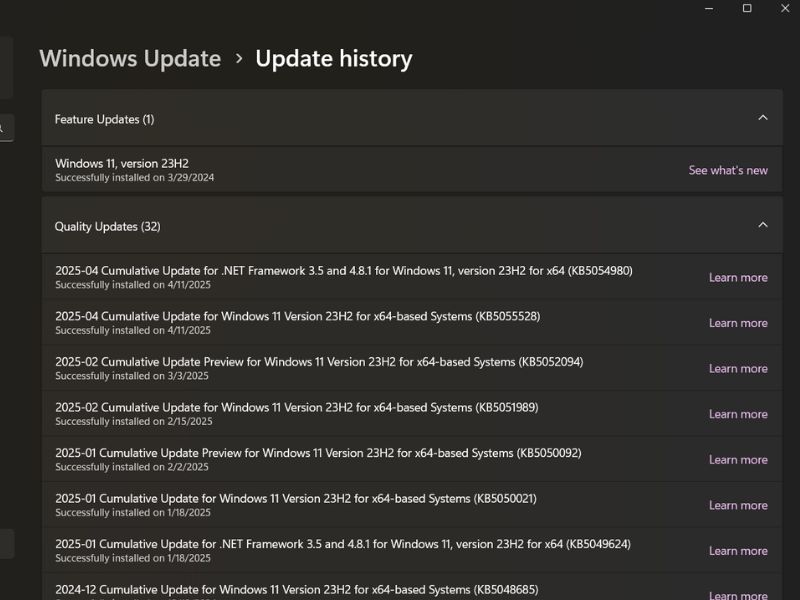Collapse the Quality Updates section chevron

763,225
